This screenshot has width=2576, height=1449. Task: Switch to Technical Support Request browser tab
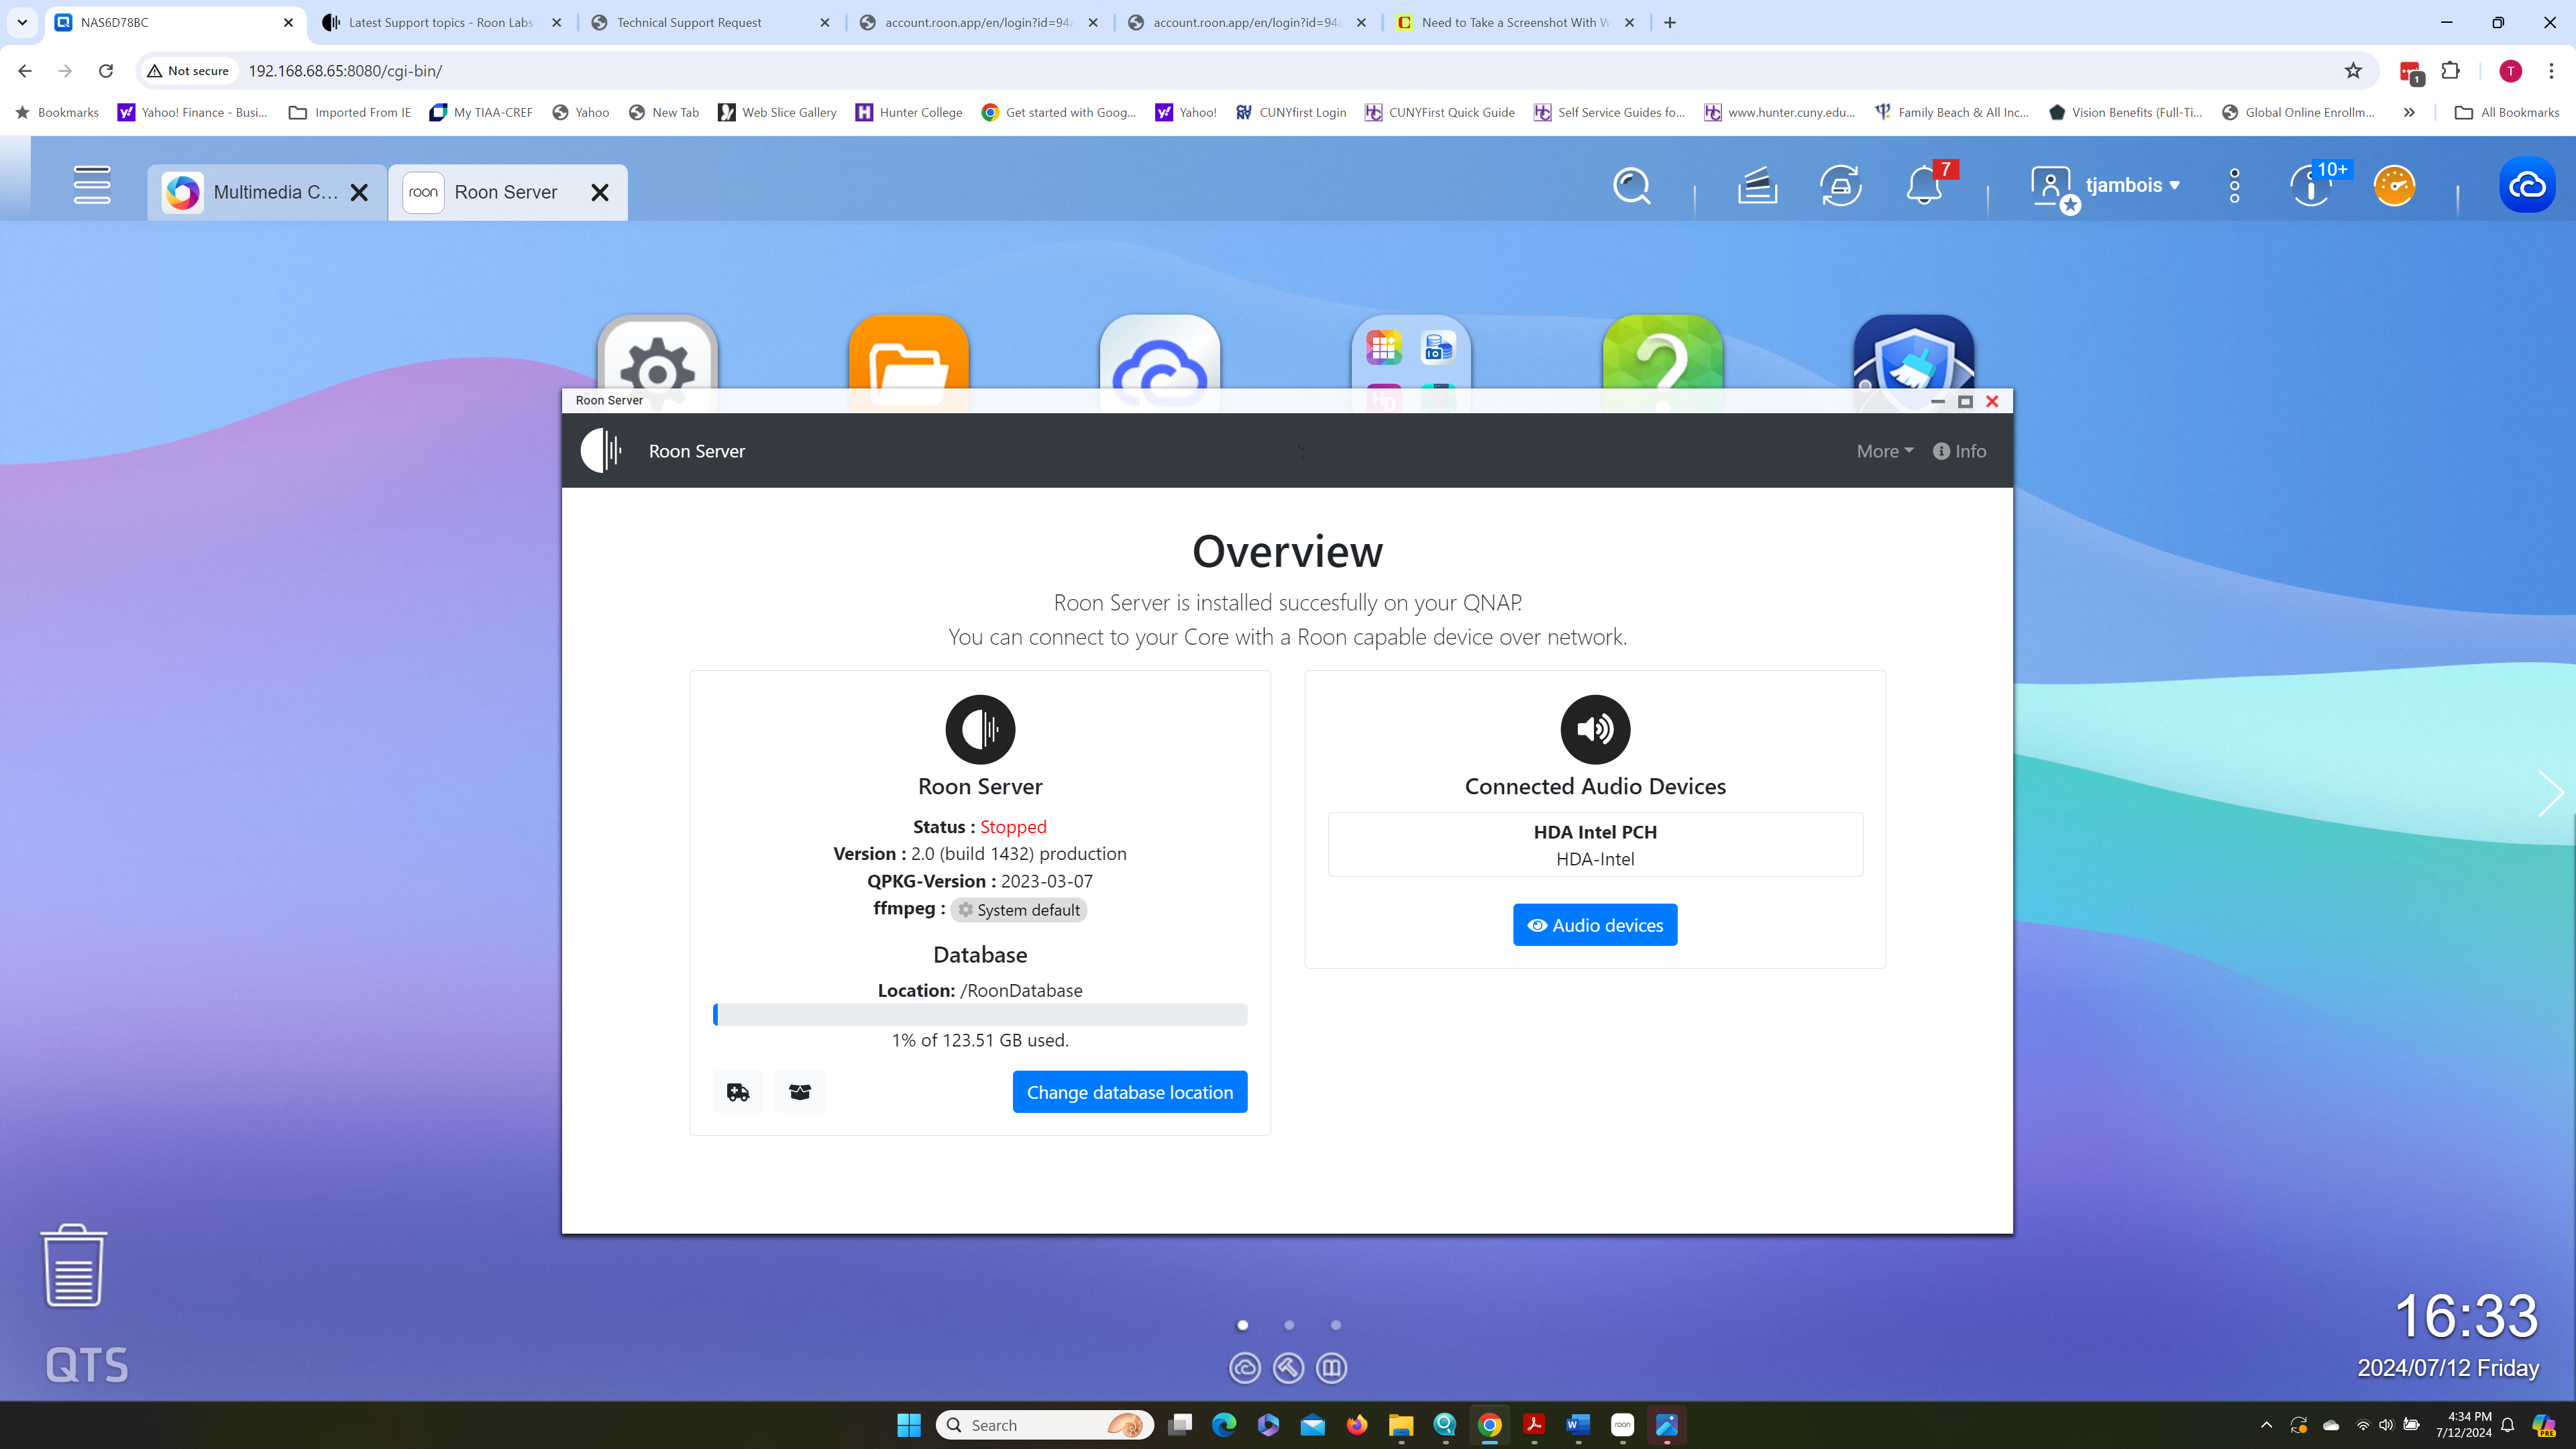tap(710, 22)
